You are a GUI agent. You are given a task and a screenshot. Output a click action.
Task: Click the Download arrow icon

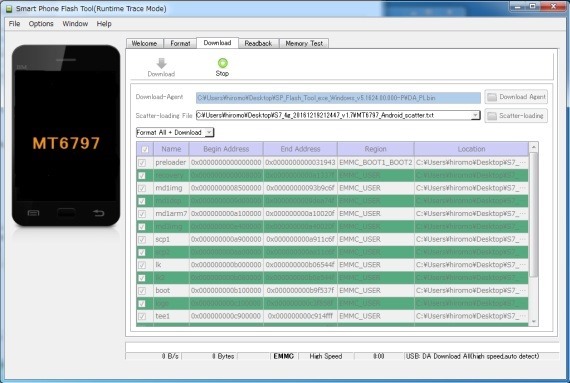point(161,63)
